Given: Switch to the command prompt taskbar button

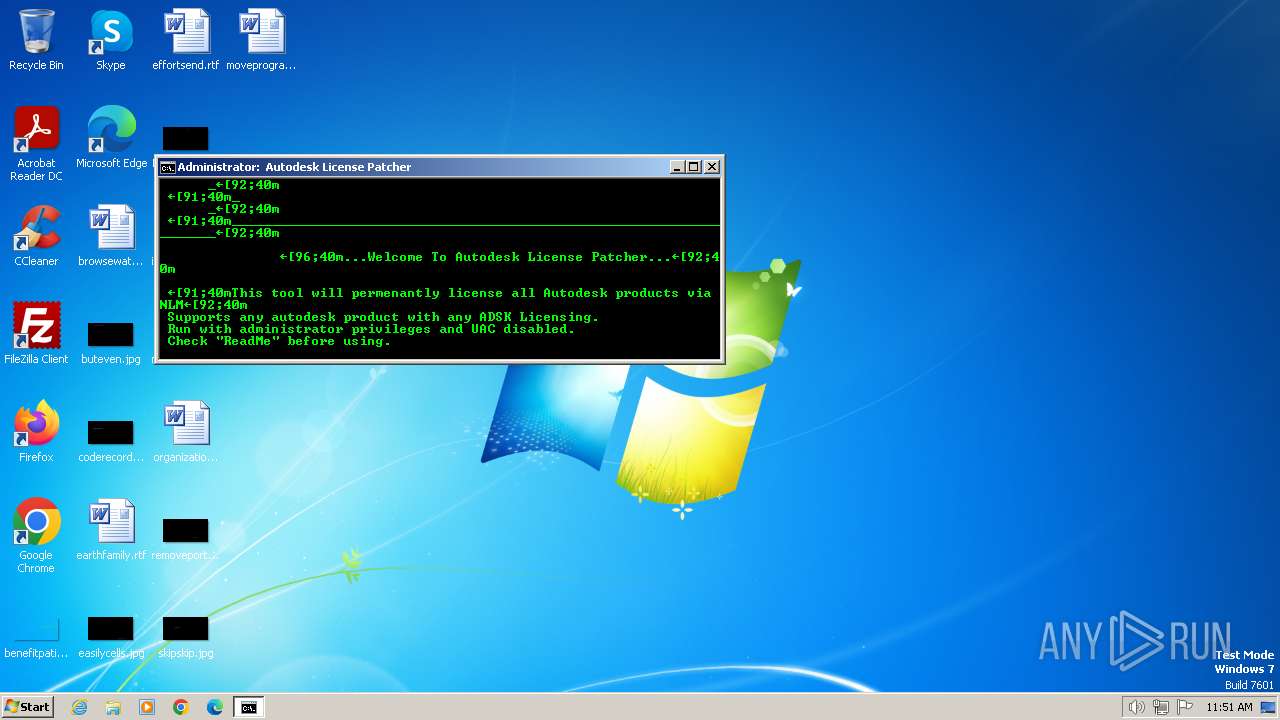Looking at the screenshot, I should pyautogui.click(x=248, y=707).
